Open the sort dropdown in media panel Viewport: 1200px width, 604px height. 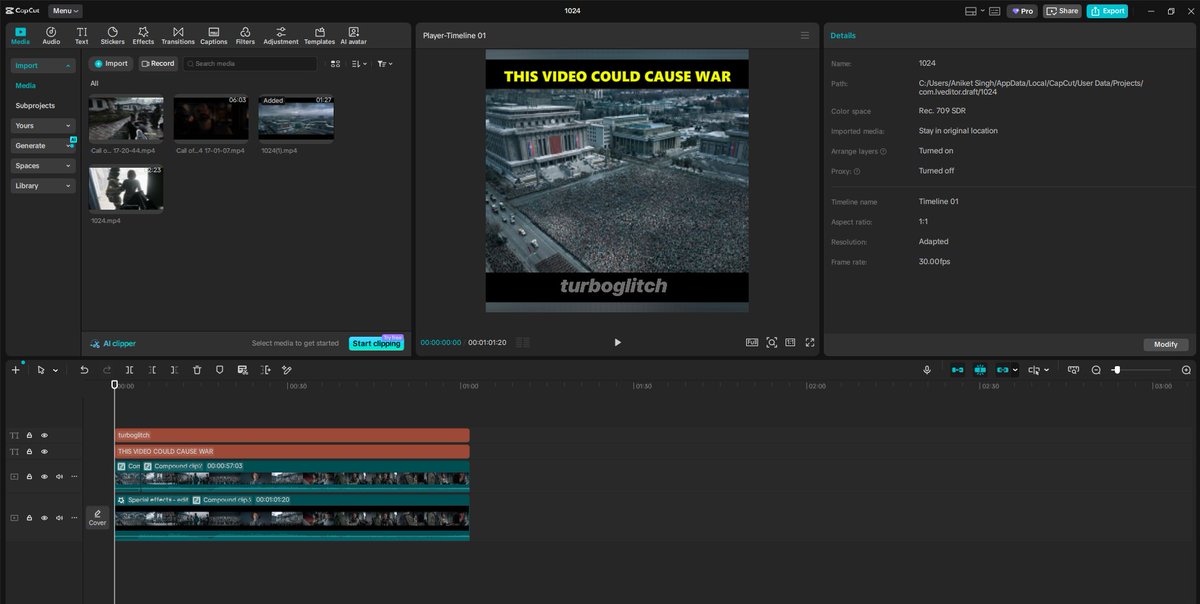click(360, 63)
